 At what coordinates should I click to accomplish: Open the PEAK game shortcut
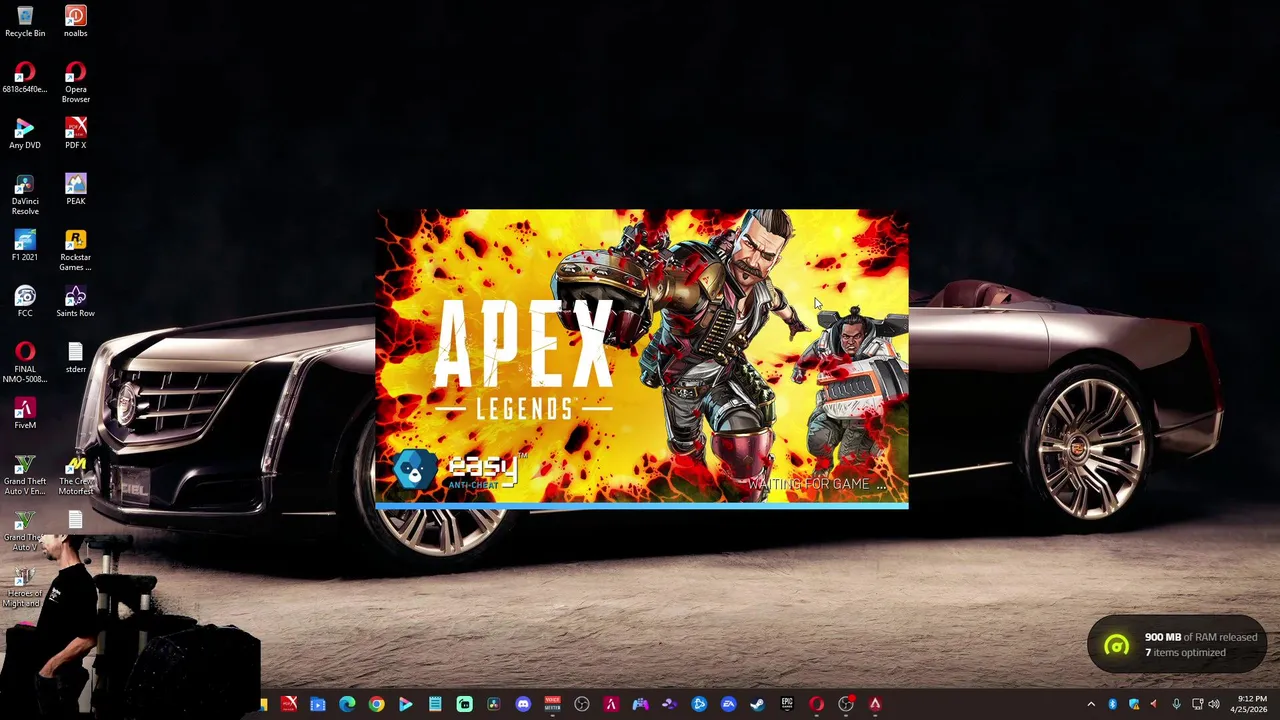(75, 189)
